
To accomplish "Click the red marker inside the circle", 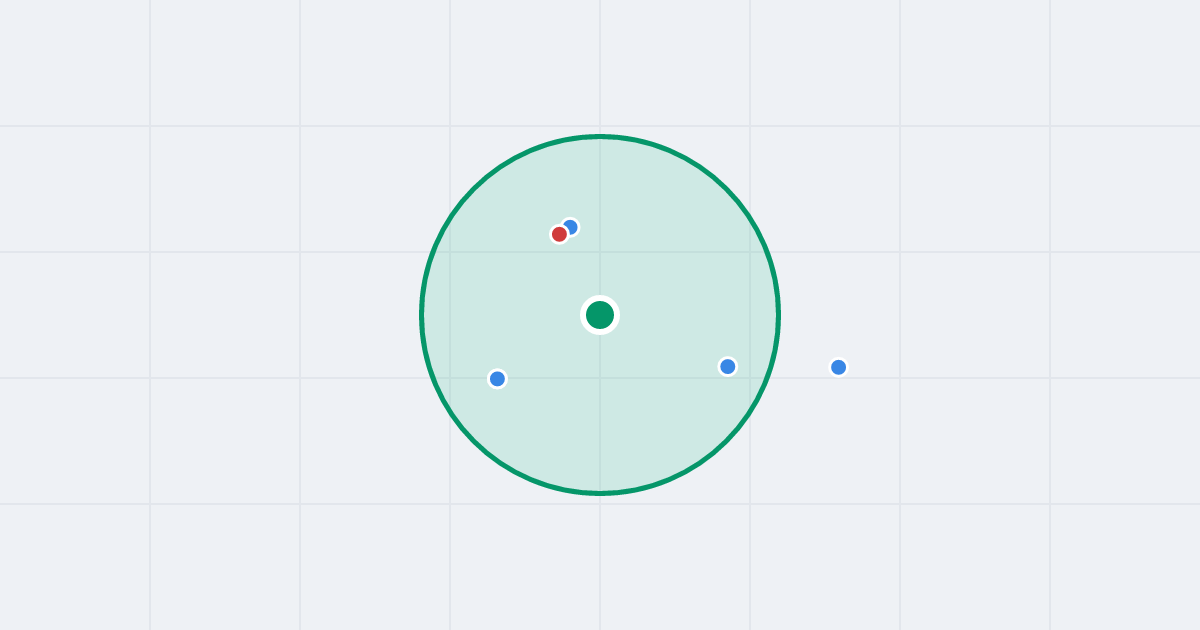I will pyautogui.click(x=559, y=234).
